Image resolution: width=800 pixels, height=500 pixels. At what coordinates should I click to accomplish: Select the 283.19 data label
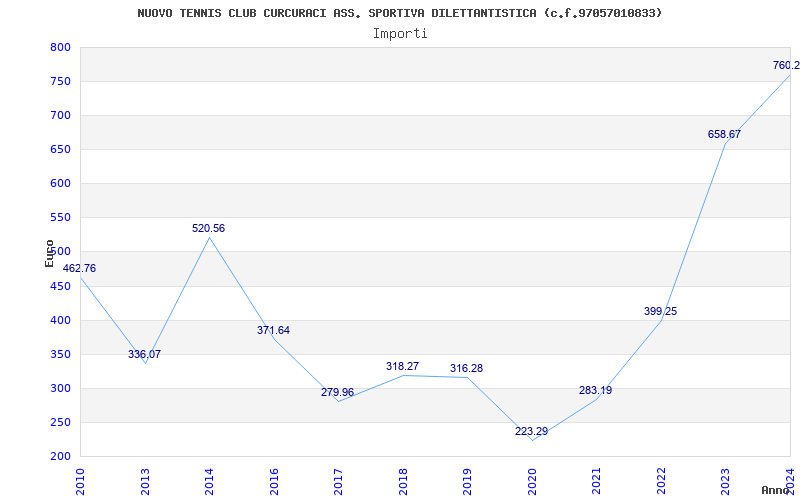tap(595, 390)
